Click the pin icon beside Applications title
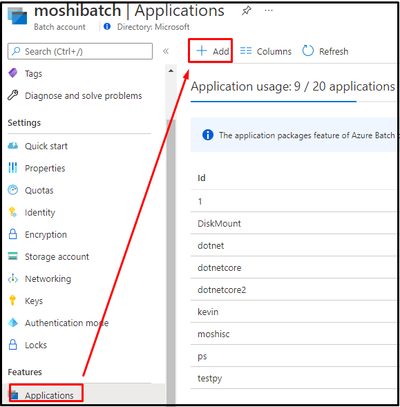400x407 pixels. [x=246, y=11]
